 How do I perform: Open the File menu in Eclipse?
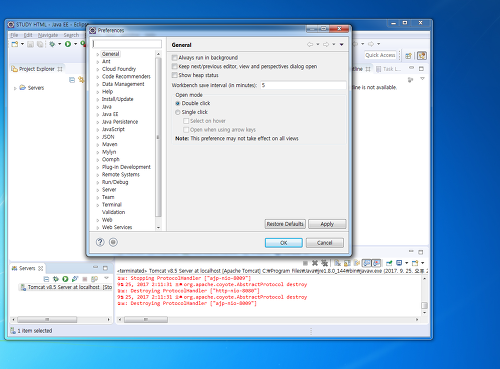click(x=14, y=35)
